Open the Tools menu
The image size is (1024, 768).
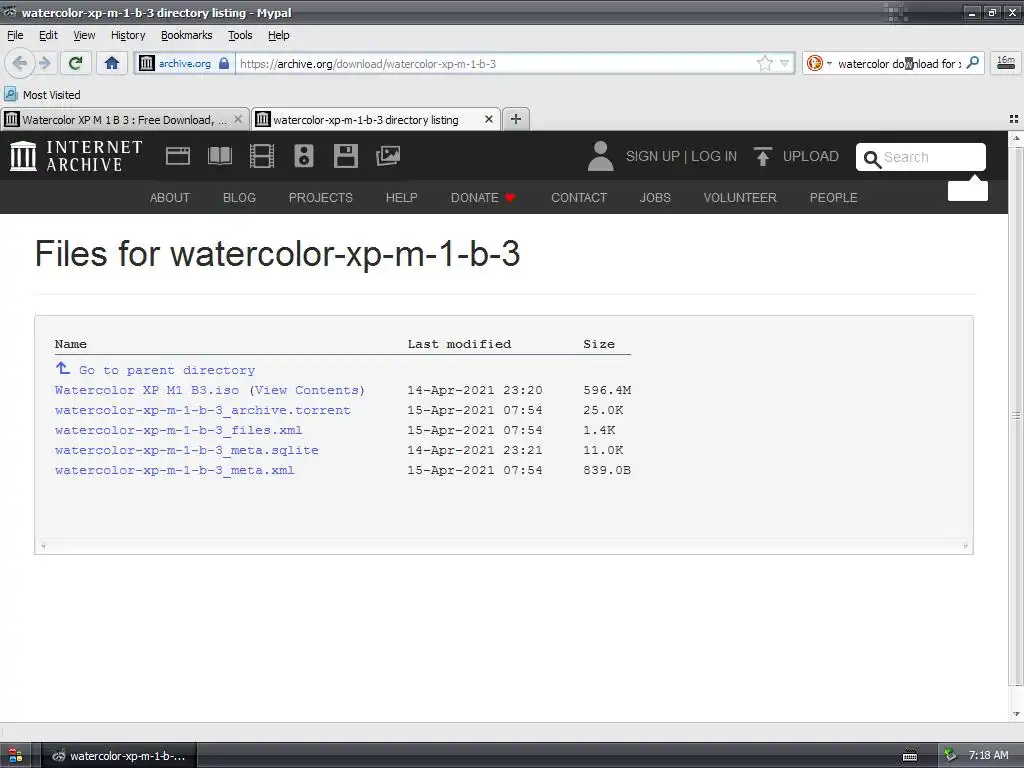pyautogui.click(x=240, y=35)
